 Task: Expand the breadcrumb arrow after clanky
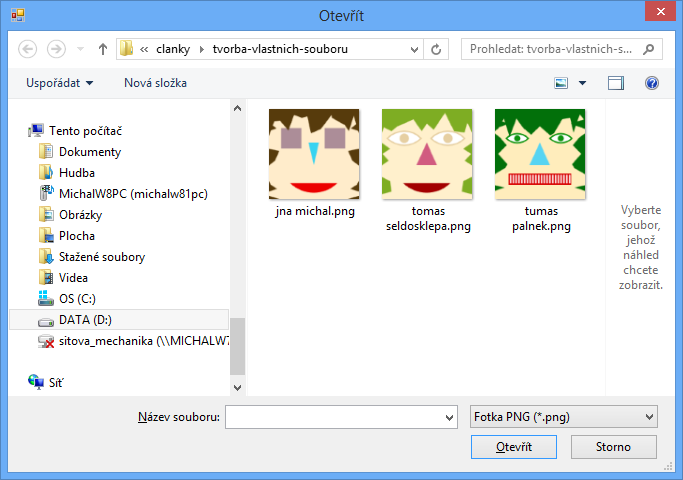tap(202, 49)
